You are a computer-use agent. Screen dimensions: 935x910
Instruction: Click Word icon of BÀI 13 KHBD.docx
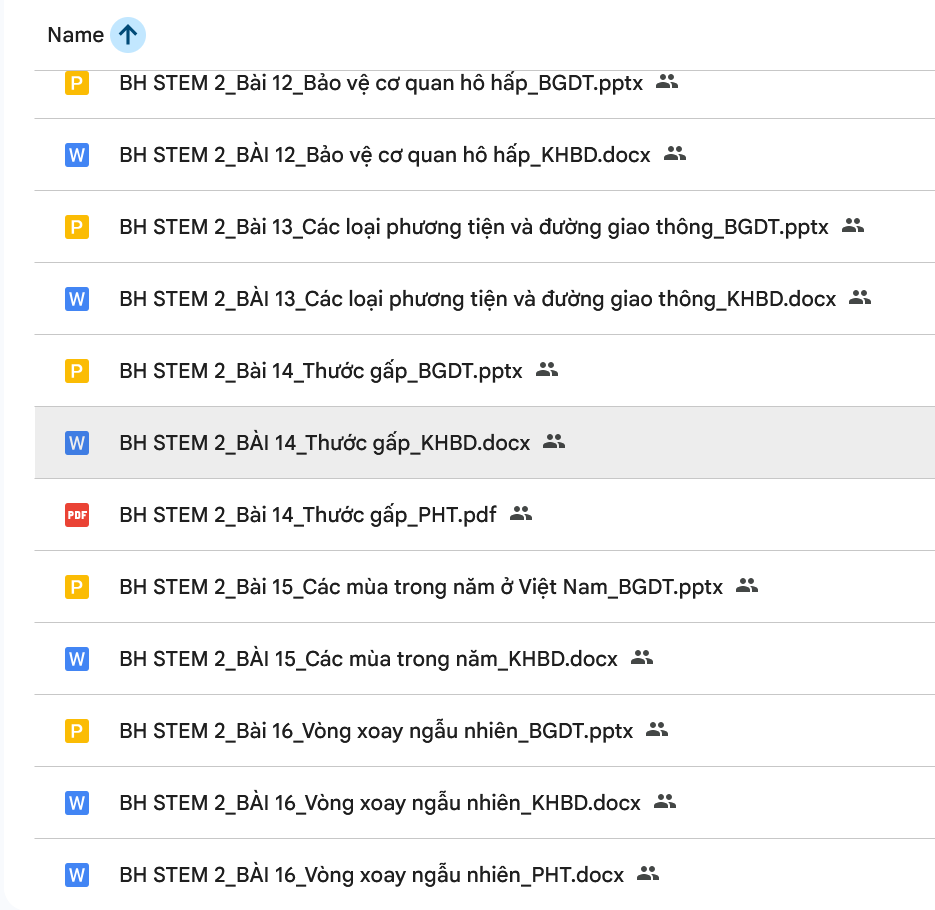coord(77,299)
